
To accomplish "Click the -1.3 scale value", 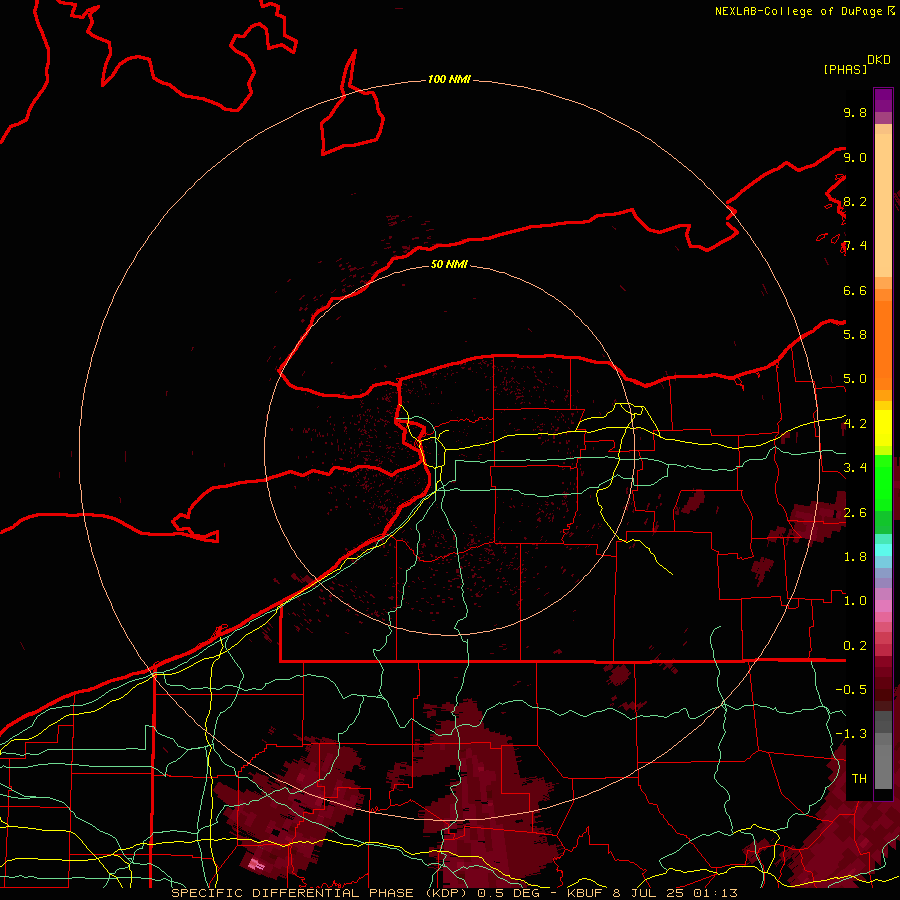I will (x=851, y=734).
